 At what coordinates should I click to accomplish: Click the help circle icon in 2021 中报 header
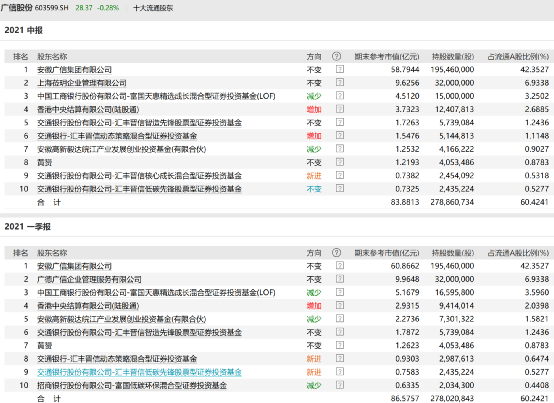(x=336, y=56)
